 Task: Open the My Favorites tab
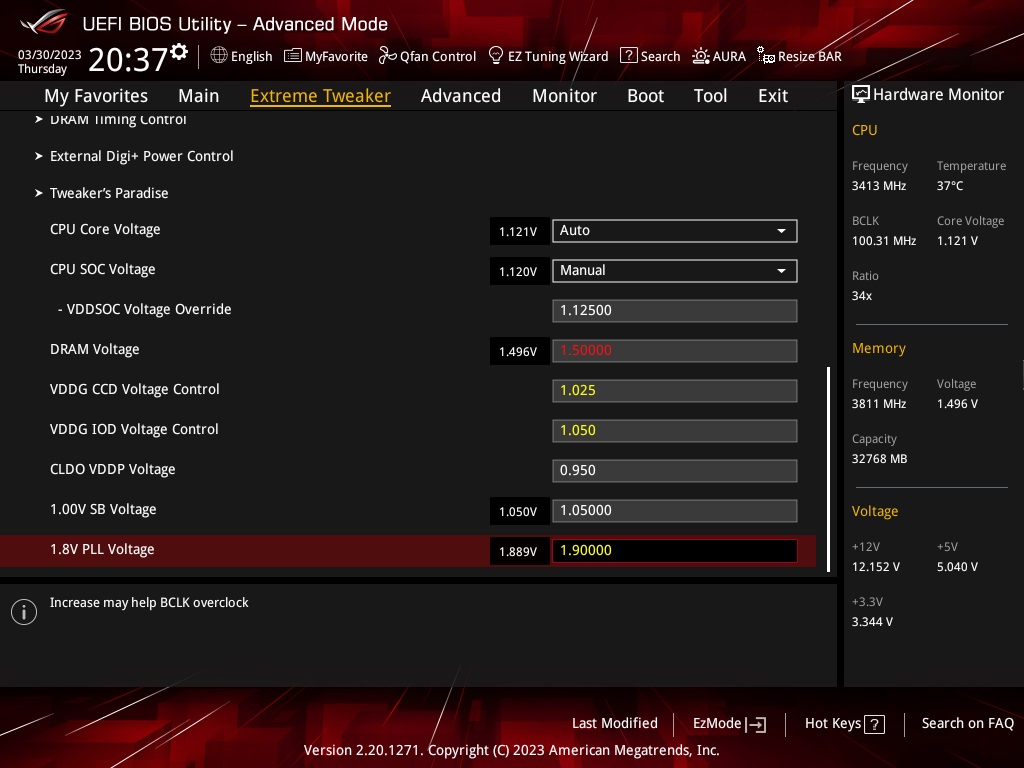pos(96,95)
